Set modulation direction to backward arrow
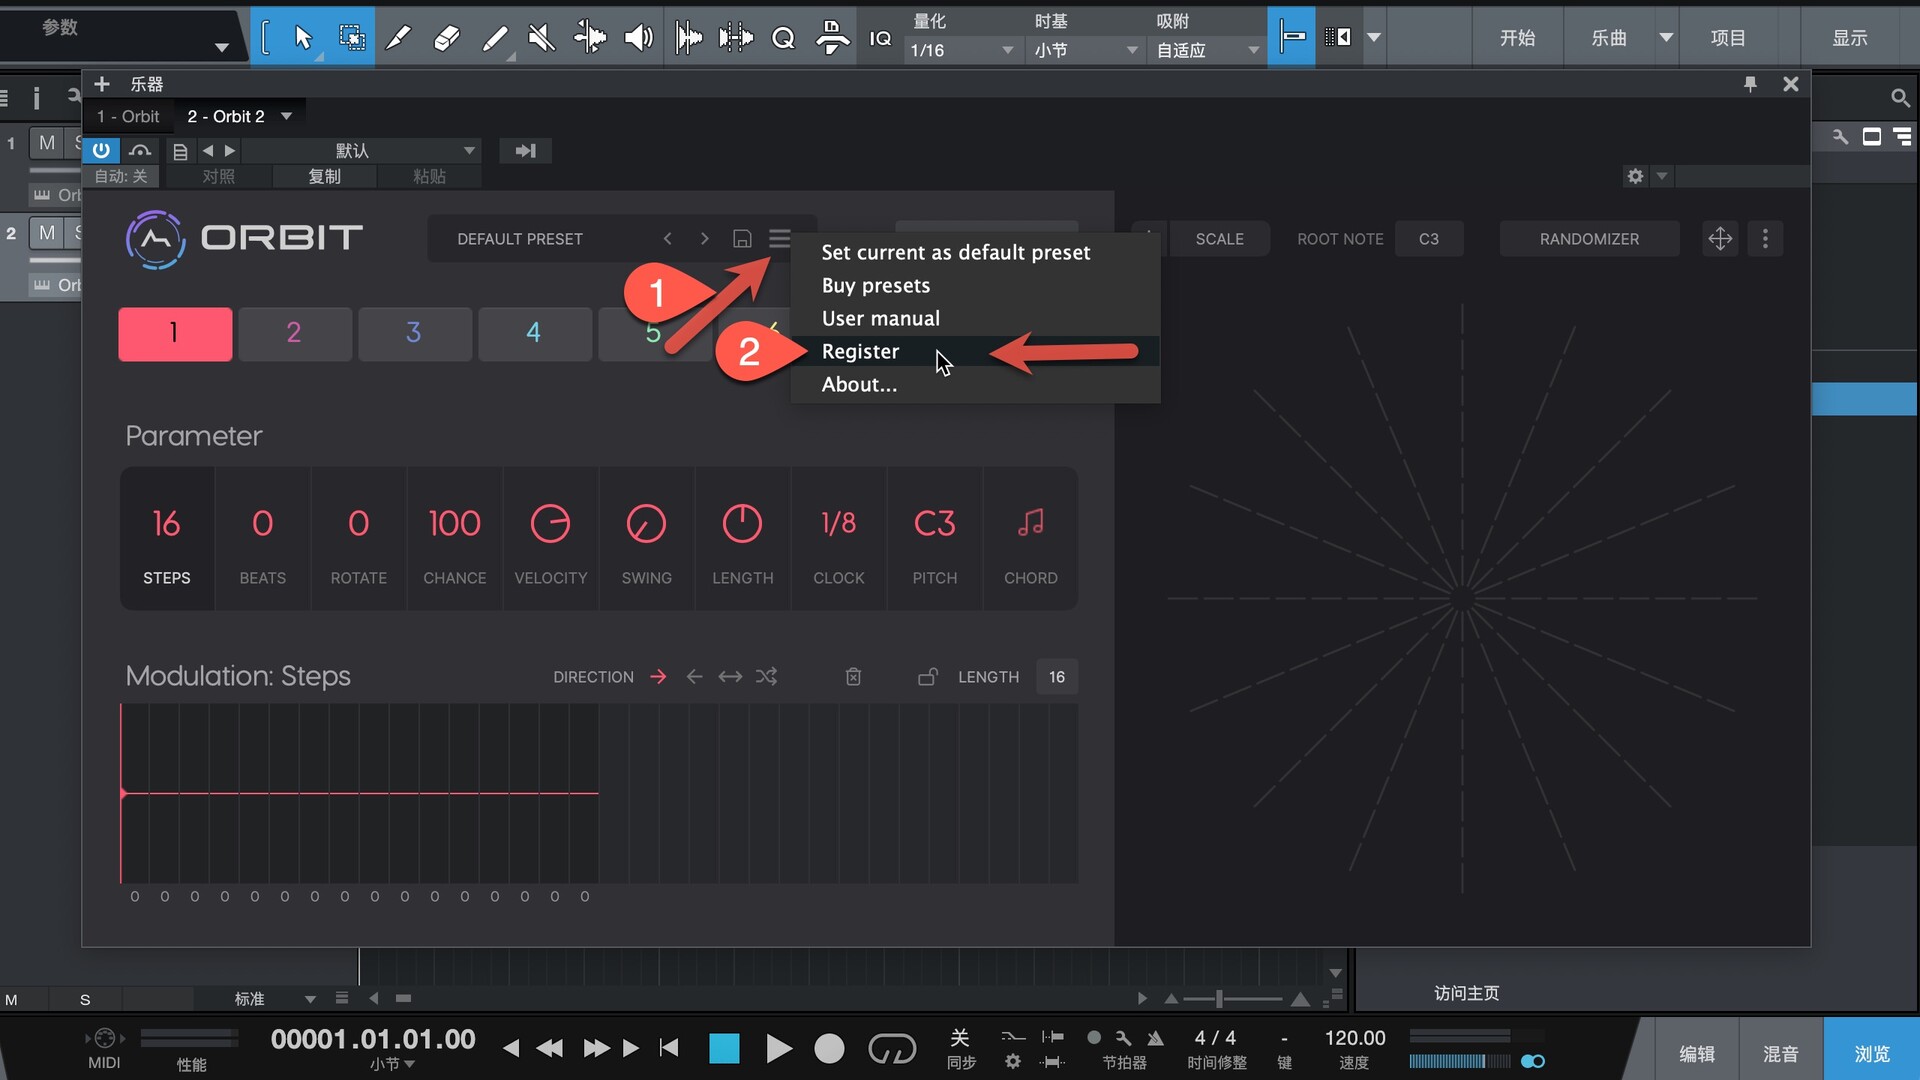The image size is (1920, 1080). point(695,677)
